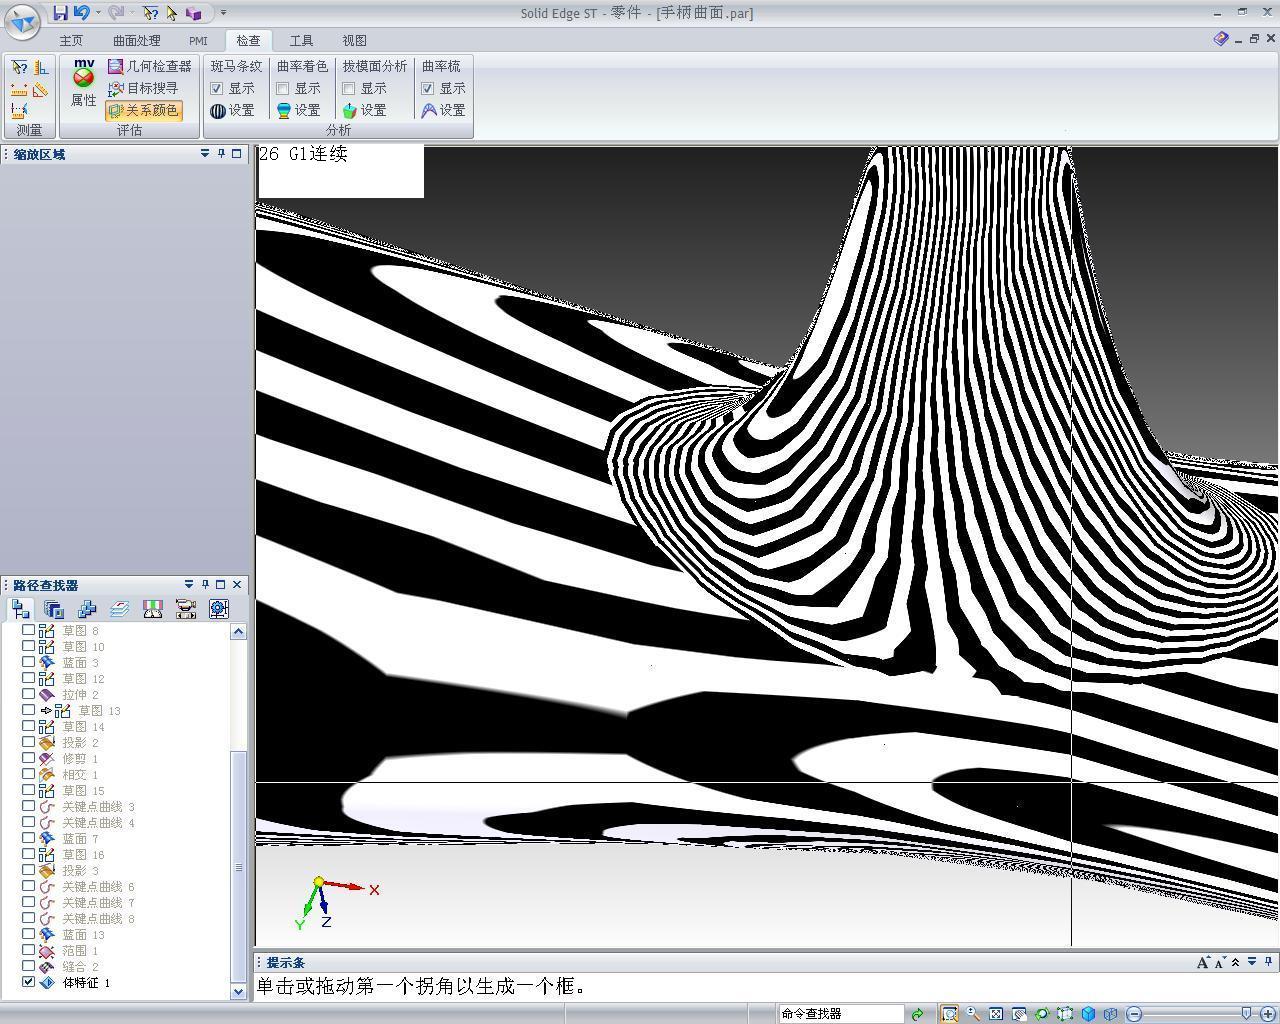
Task: Check the 拉伸 2 feature checkbox
Action: pos(28,694)
